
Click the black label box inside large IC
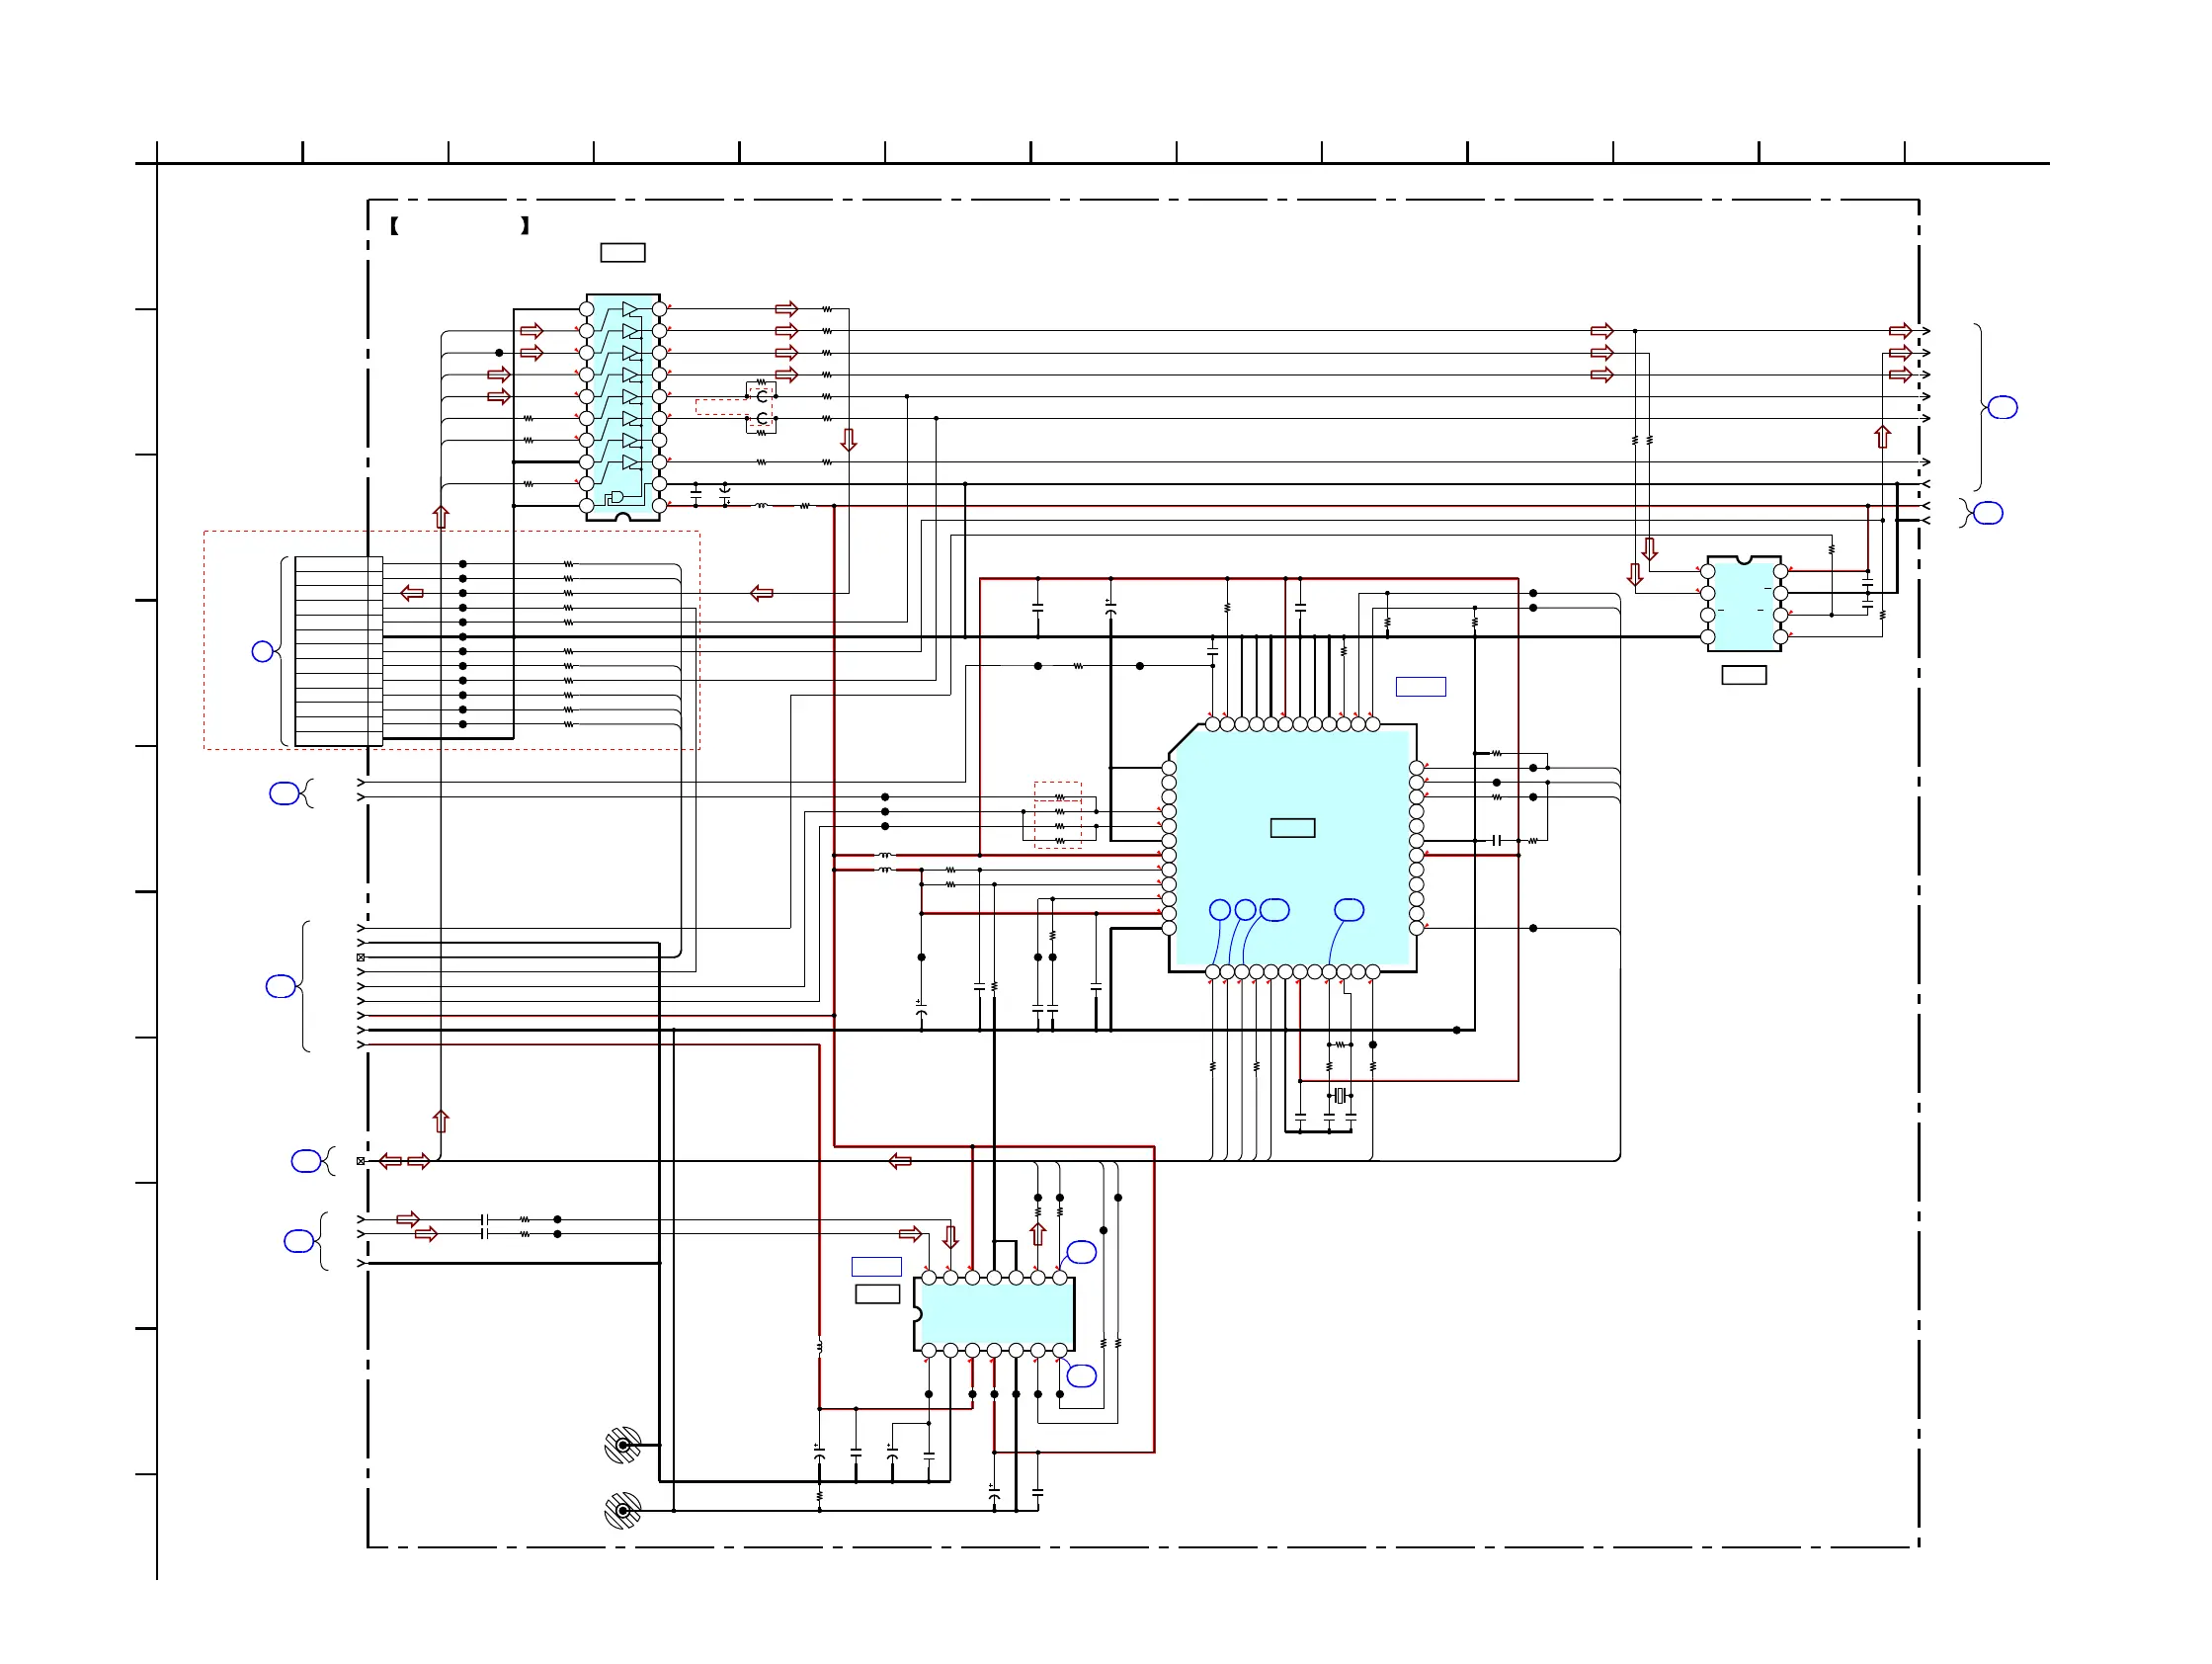coord(1292,828)
